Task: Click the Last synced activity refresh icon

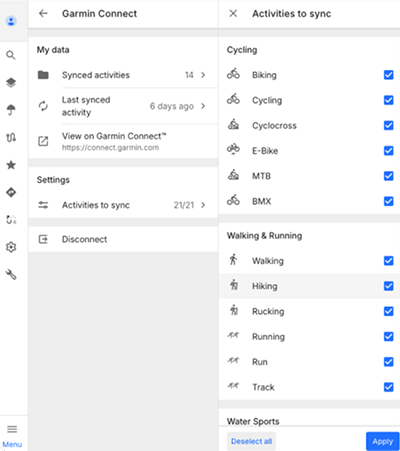Action: (x=43, y=106)
